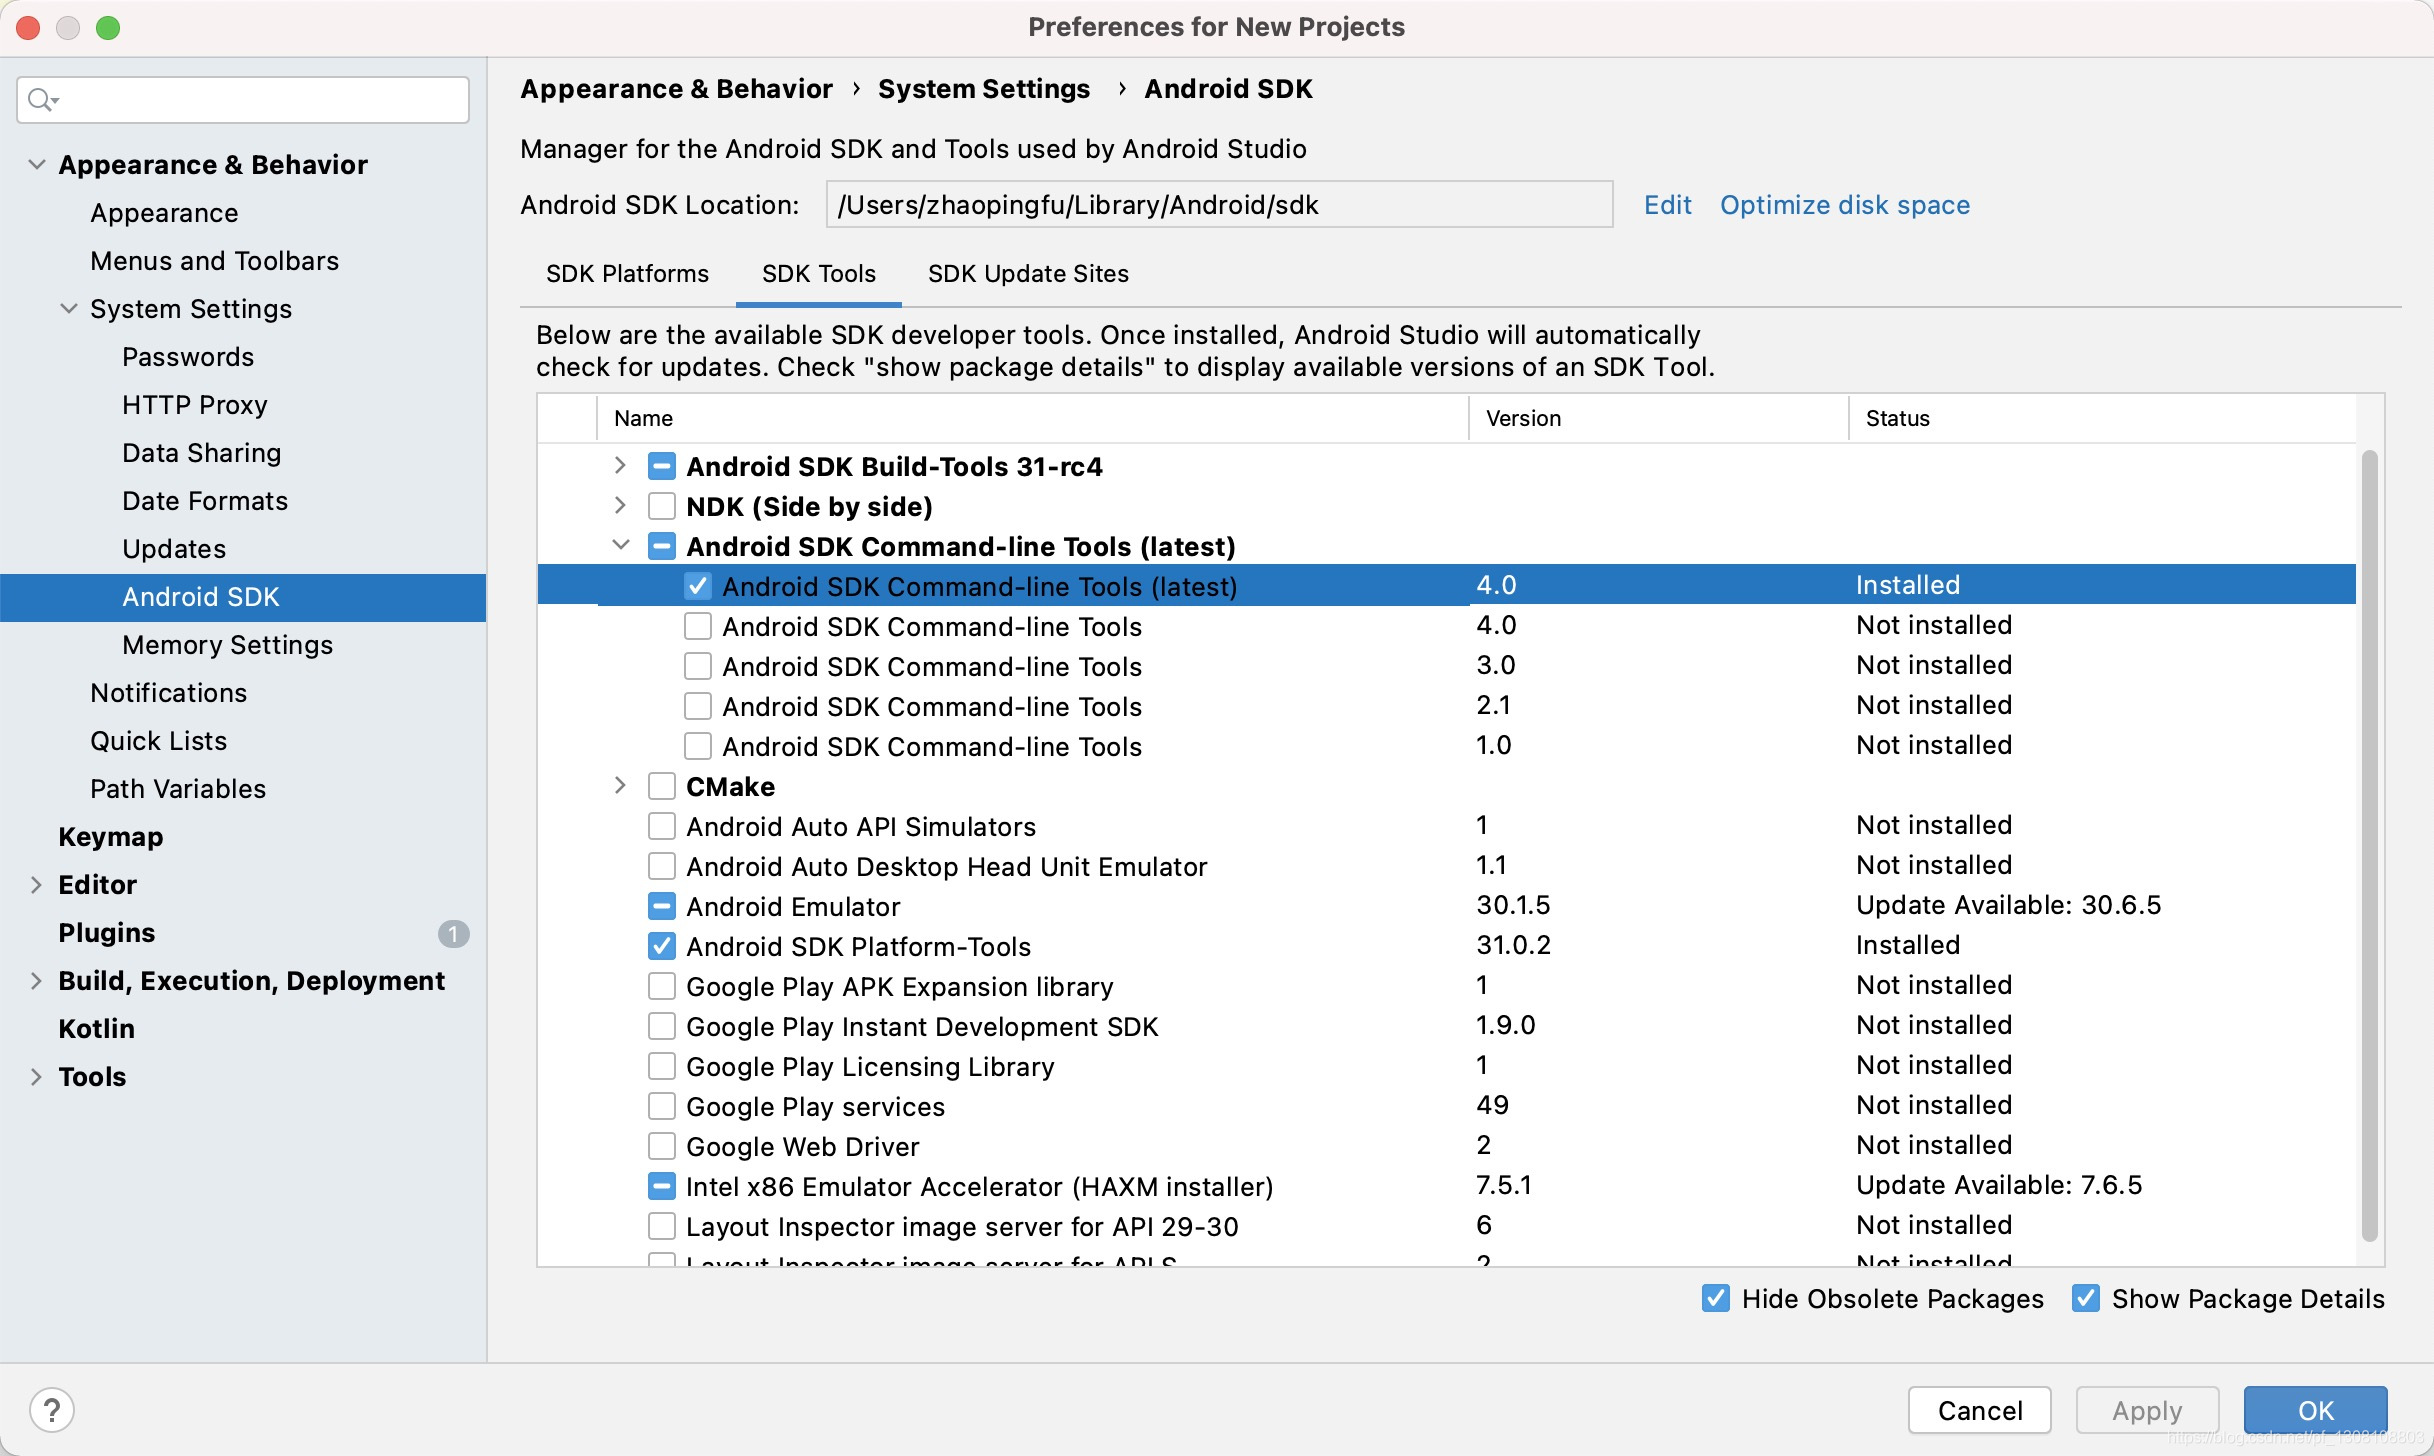Confirm with the OK button
The image size is (2434, 1456).
pos(2315,1410)
